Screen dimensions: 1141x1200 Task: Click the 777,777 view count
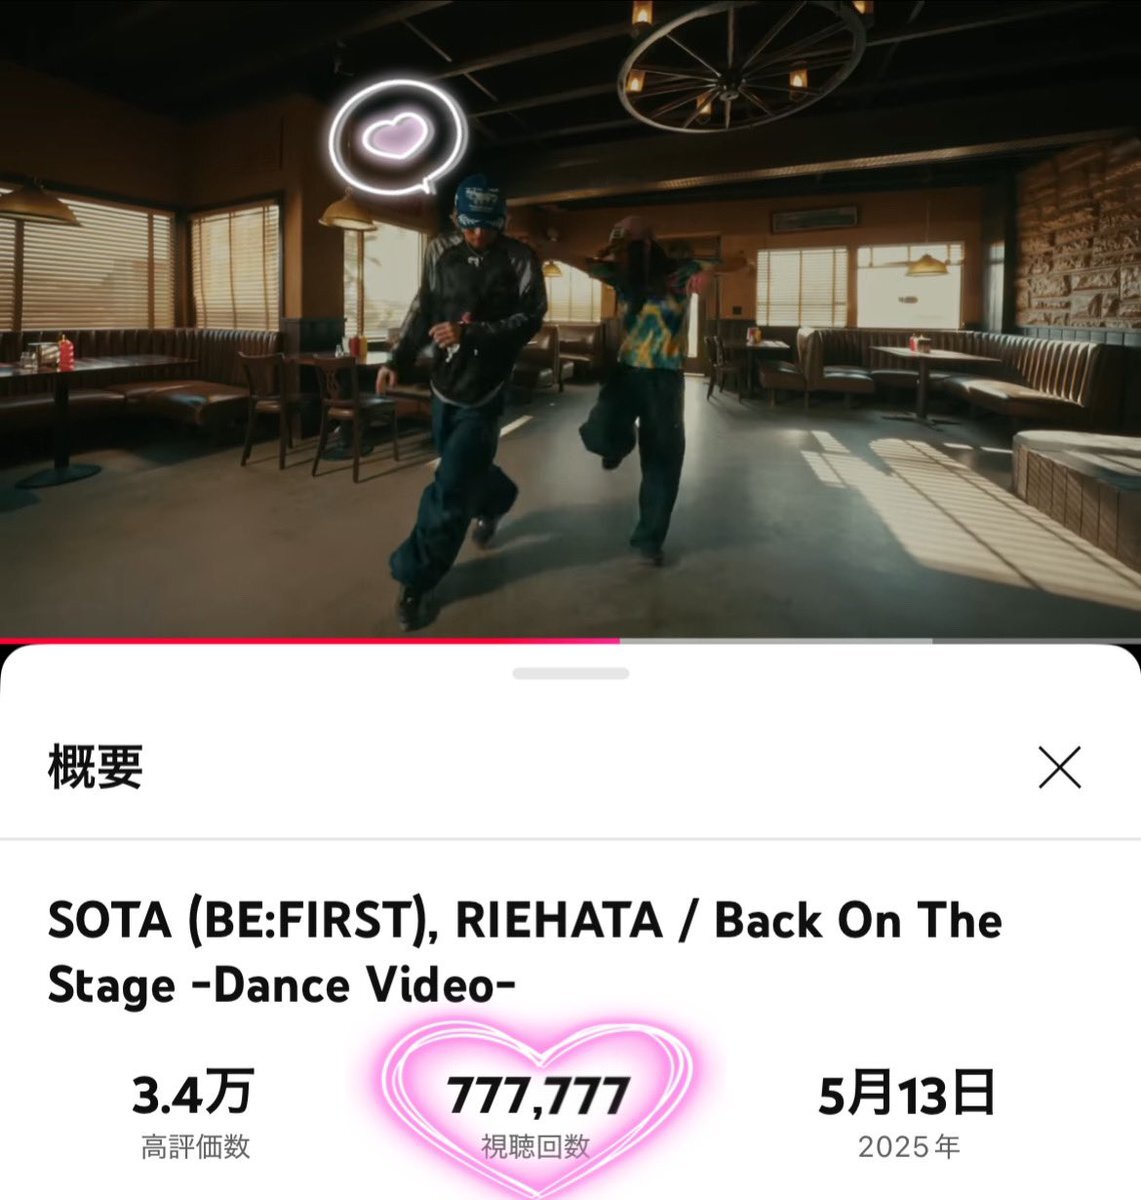(x=538, y=1095)
